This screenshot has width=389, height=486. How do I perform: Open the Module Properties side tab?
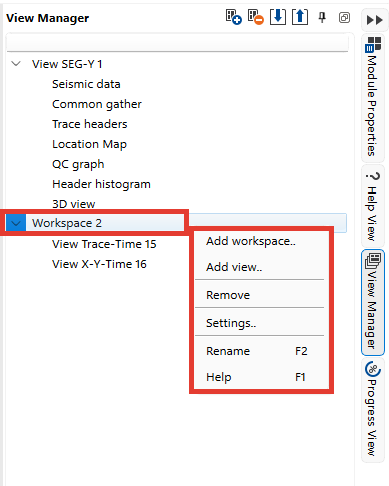(x=373, y=98)
